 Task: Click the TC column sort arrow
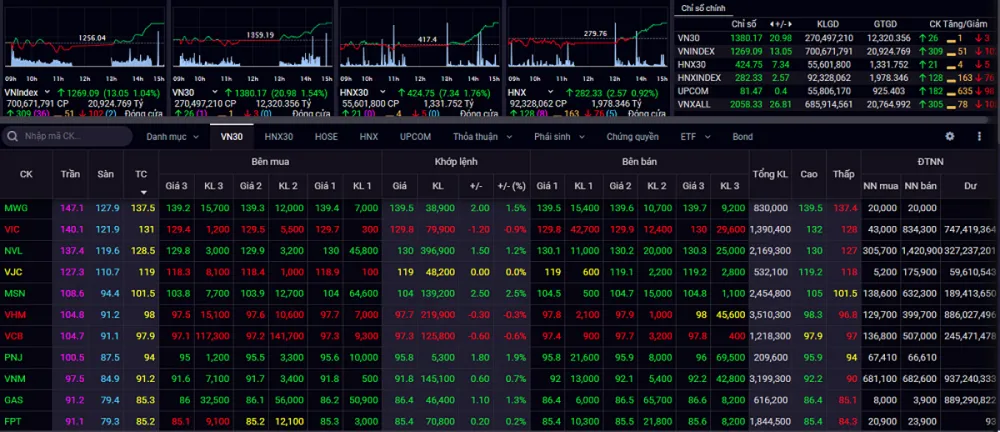(141, 191)
